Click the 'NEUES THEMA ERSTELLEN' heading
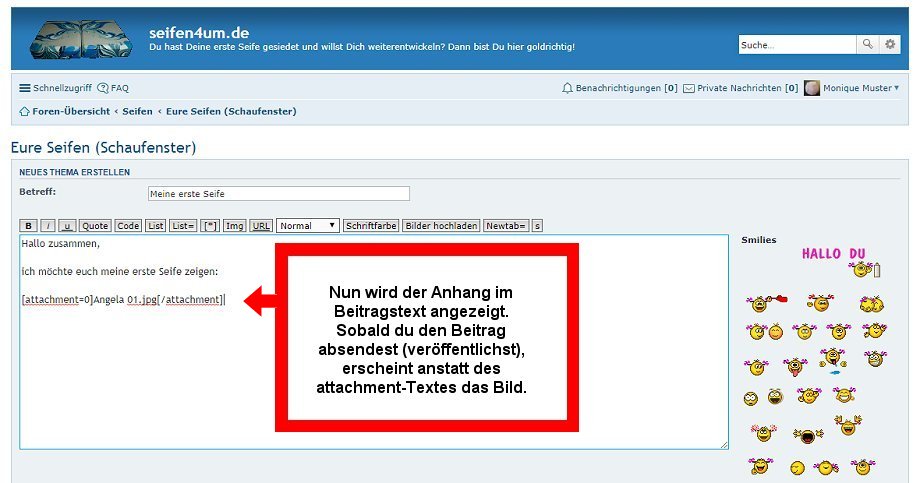Screen dimensions: 920x483 click(75, 172)
